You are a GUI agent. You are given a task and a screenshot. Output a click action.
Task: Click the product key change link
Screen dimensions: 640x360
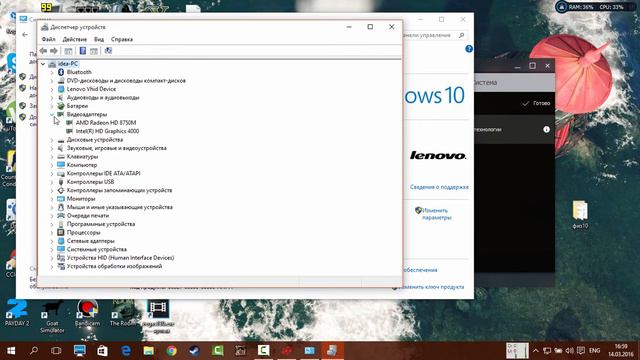pos(431,287)
